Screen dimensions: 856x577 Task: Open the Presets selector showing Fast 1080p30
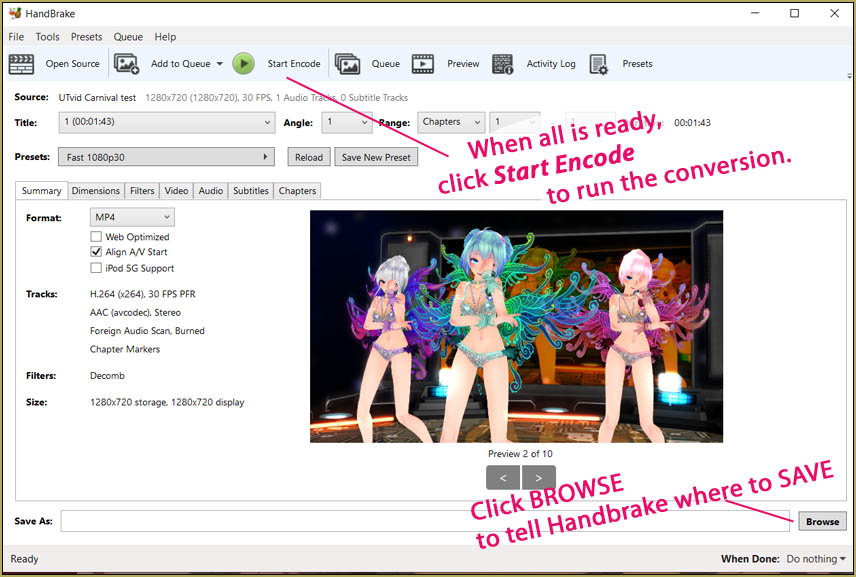[167, 157]
